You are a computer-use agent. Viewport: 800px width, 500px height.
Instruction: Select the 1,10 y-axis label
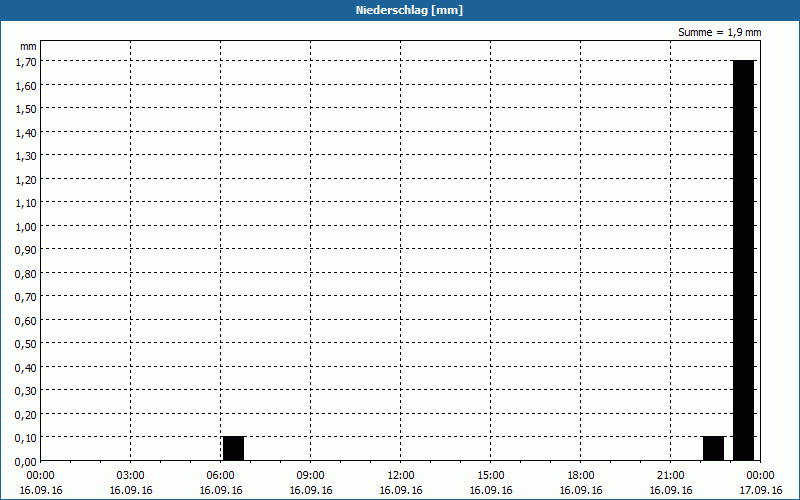(26, 204)
